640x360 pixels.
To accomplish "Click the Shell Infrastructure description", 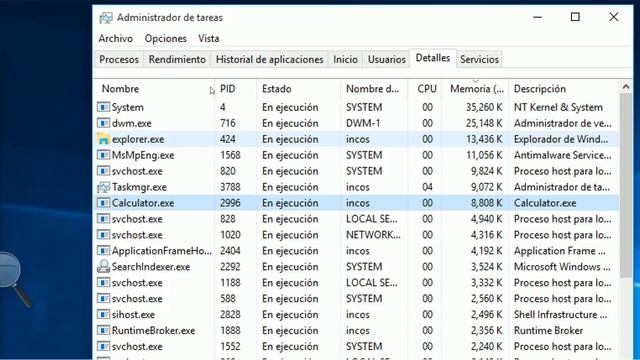I will coord(560,315).
